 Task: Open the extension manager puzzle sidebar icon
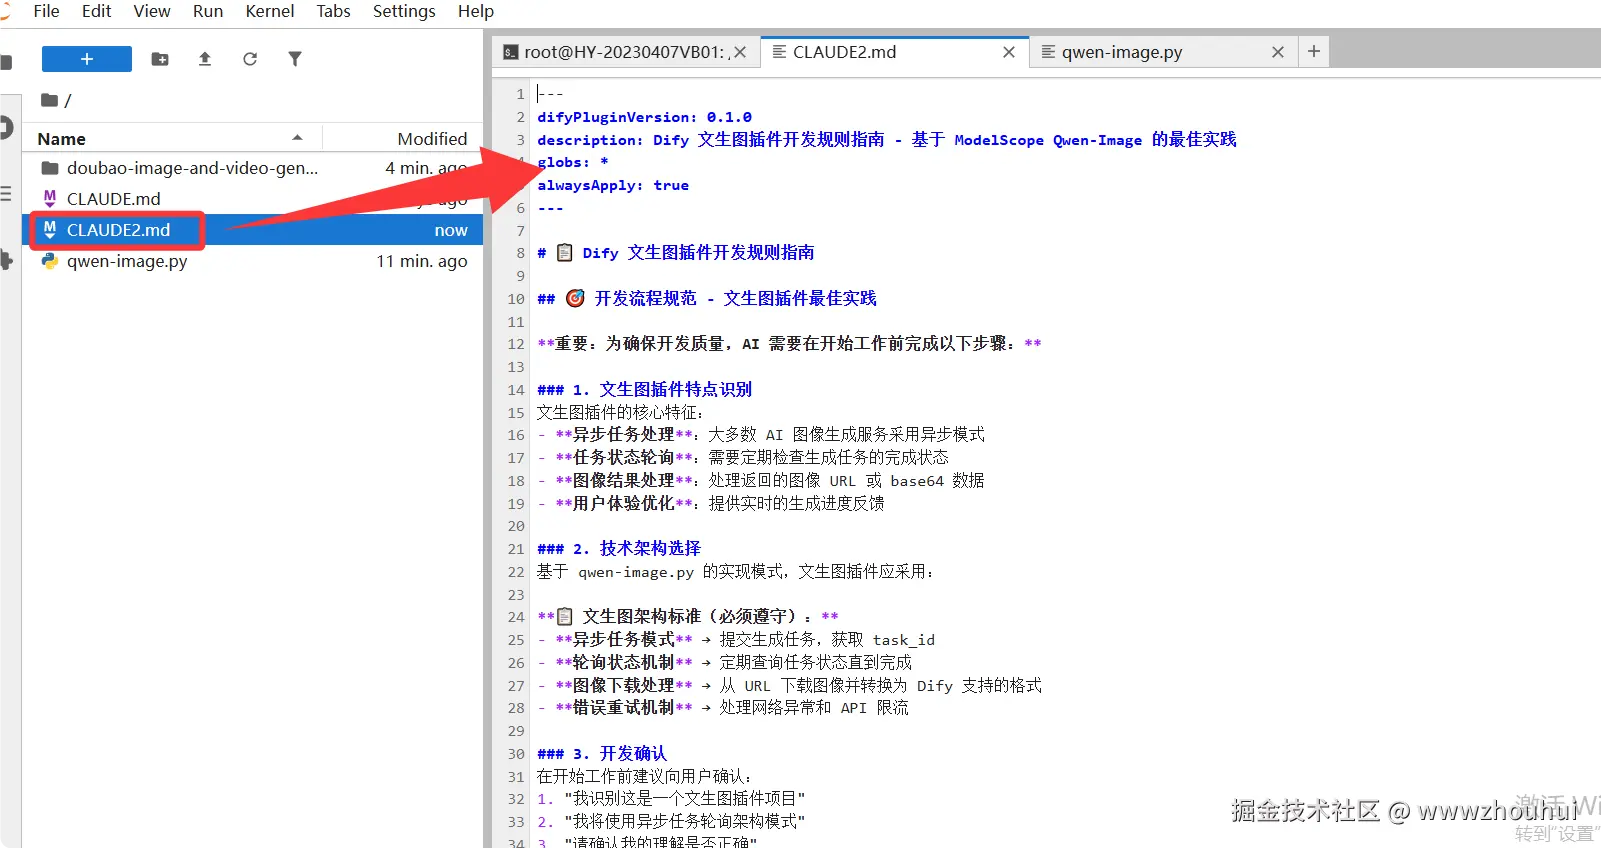6,260
